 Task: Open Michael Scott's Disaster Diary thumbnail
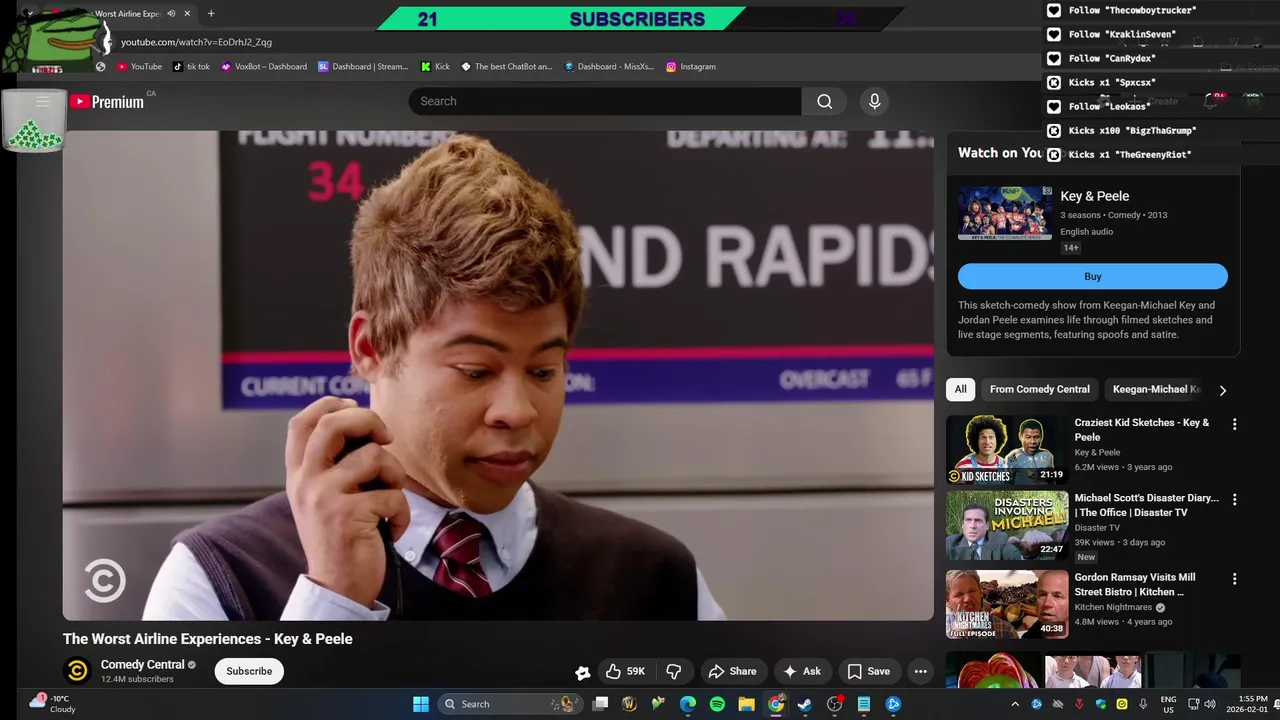pyautogui.click(x=1007, y=525)
